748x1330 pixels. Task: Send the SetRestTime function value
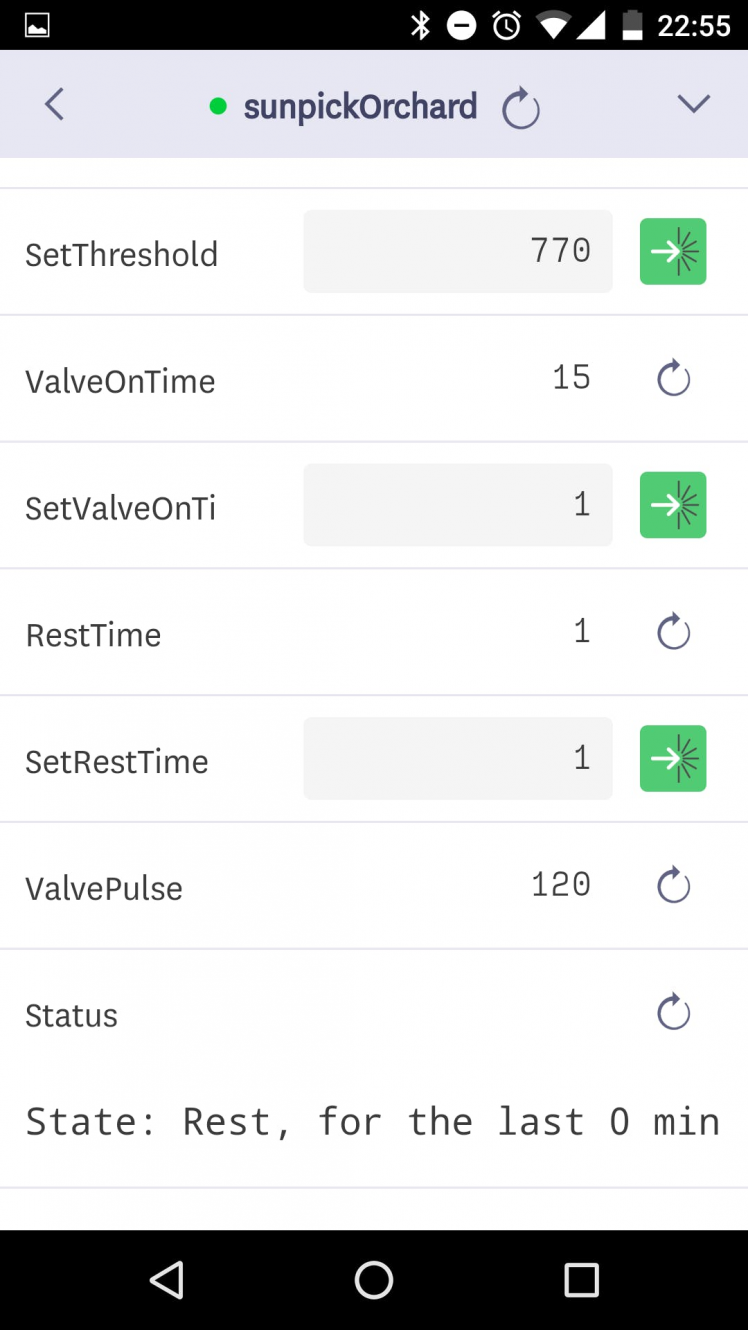[673, 758]
